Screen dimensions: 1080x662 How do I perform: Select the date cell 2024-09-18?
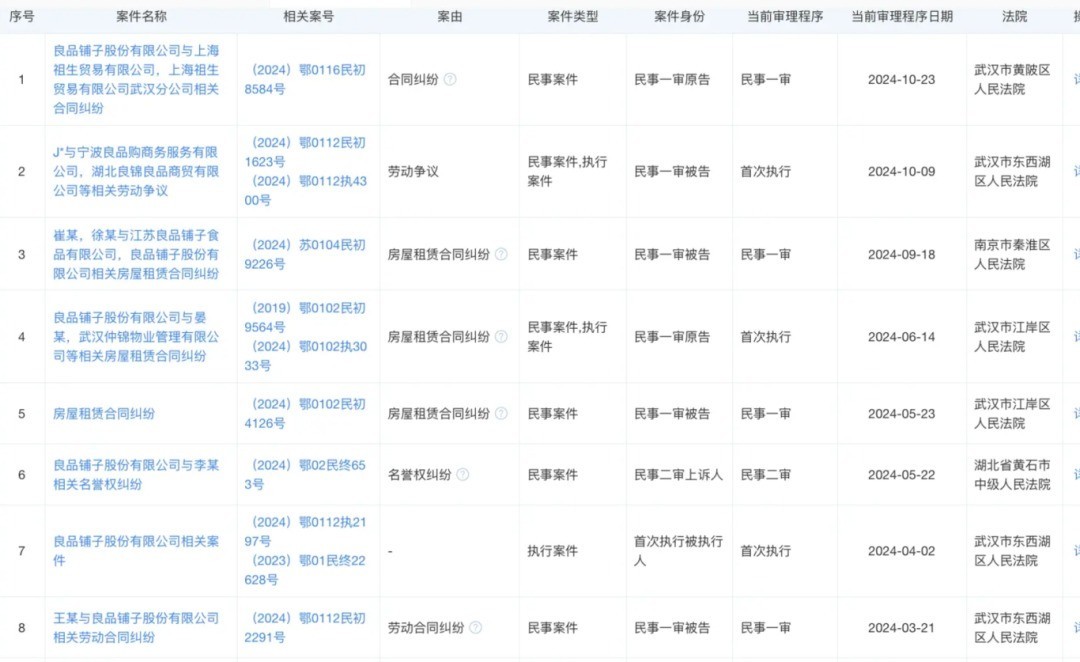pyautogui.click(x=902, y=254)
